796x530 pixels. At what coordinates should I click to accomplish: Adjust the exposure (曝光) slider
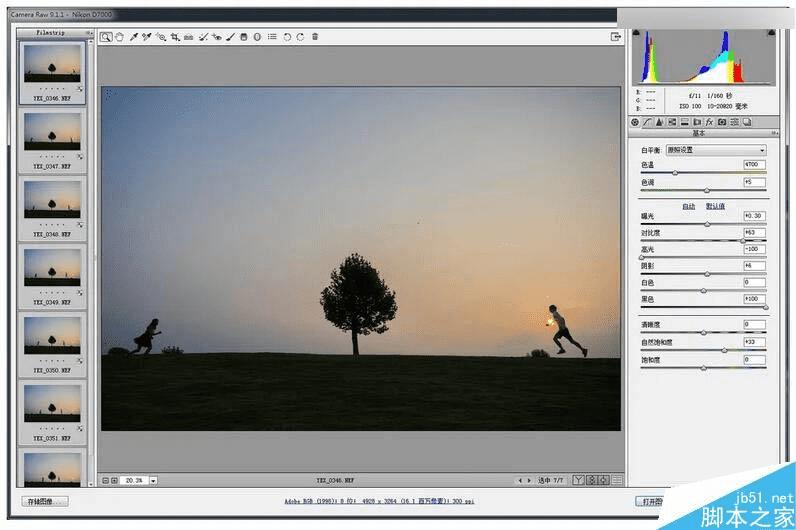point(707,224)
